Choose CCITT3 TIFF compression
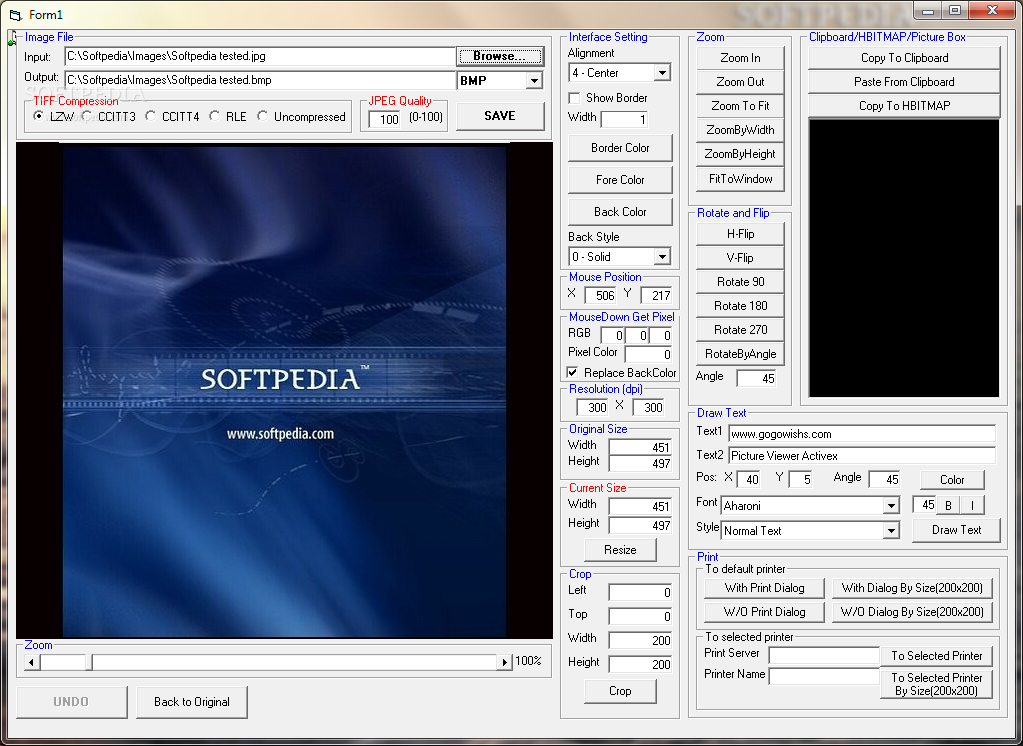Viewport: 1023px width, 746px height. point(87,116)
